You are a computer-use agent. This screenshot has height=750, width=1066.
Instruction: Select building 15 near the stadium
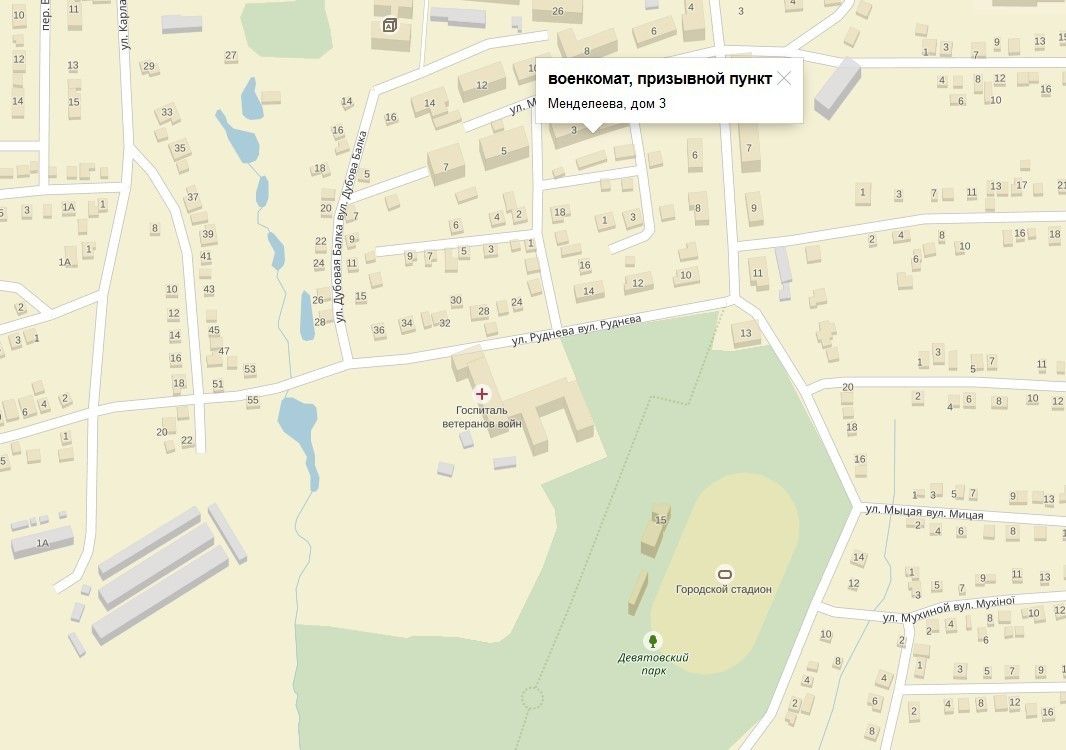pyautogui.click(x=656, y=528)
